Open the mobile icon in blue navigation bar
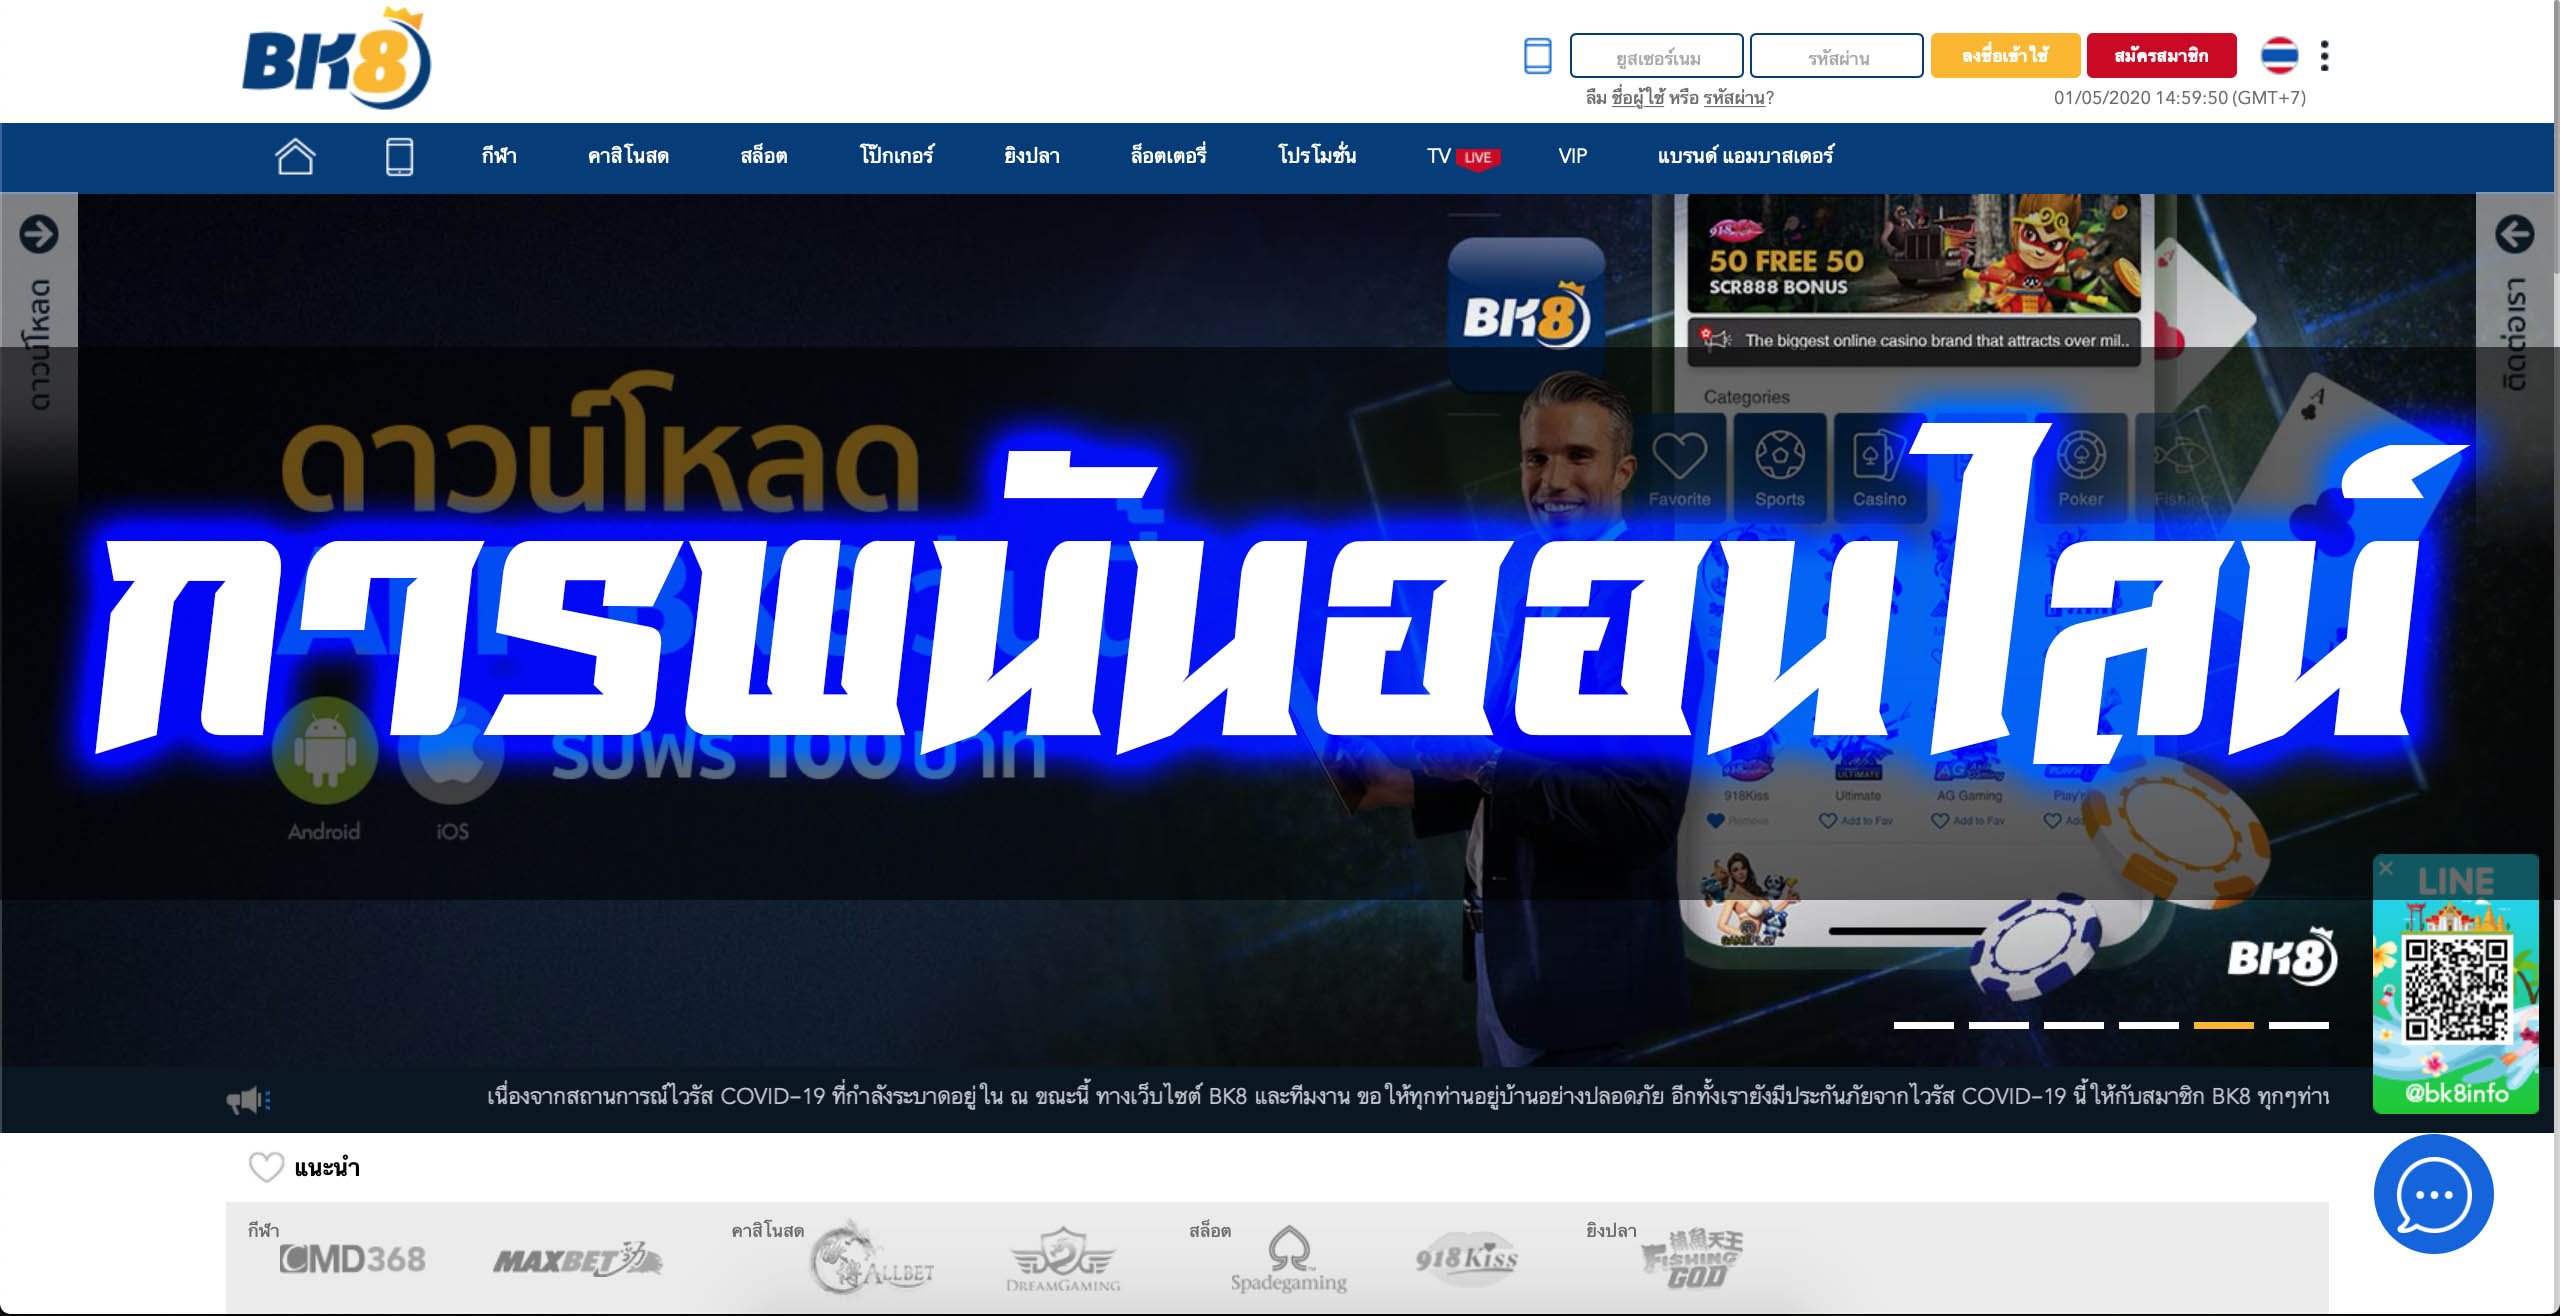Image resolution: width=2560 pixels, height=1316 pixels. [399, 157]
